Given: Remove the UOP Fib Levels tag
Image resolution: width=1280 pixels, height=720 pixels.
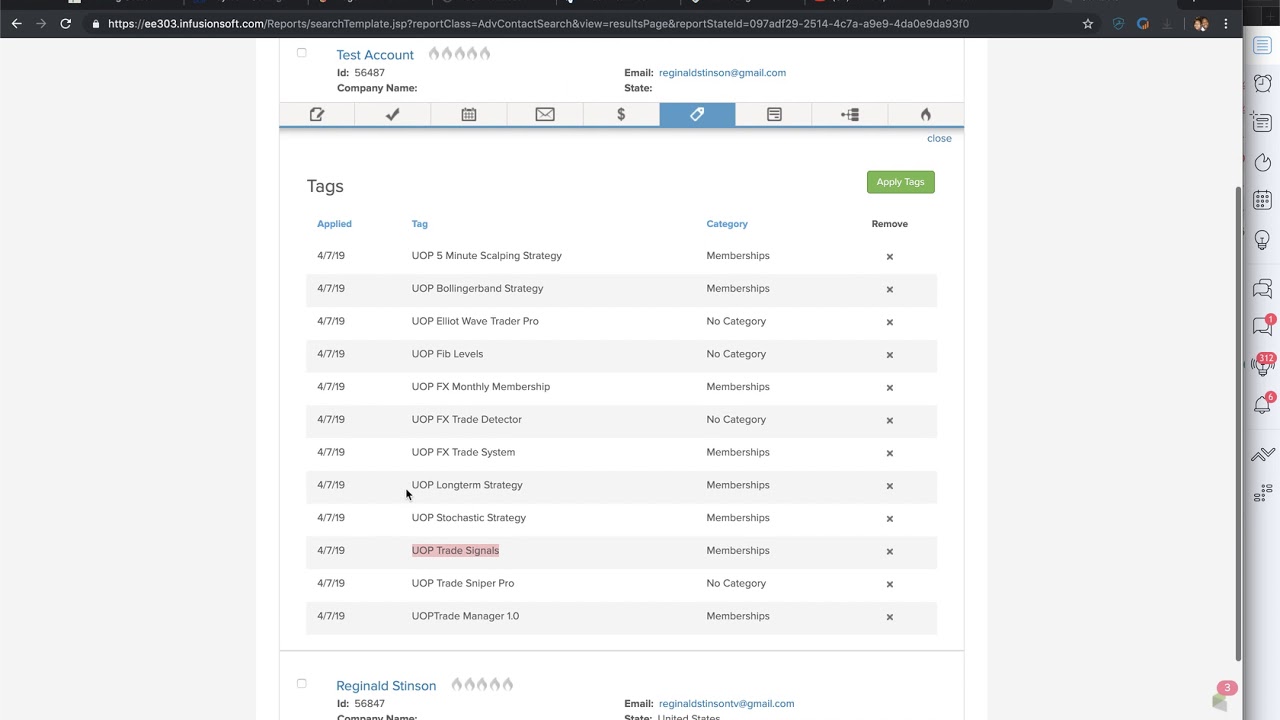Looking at the screenshot, I should [x=889, y=355].
